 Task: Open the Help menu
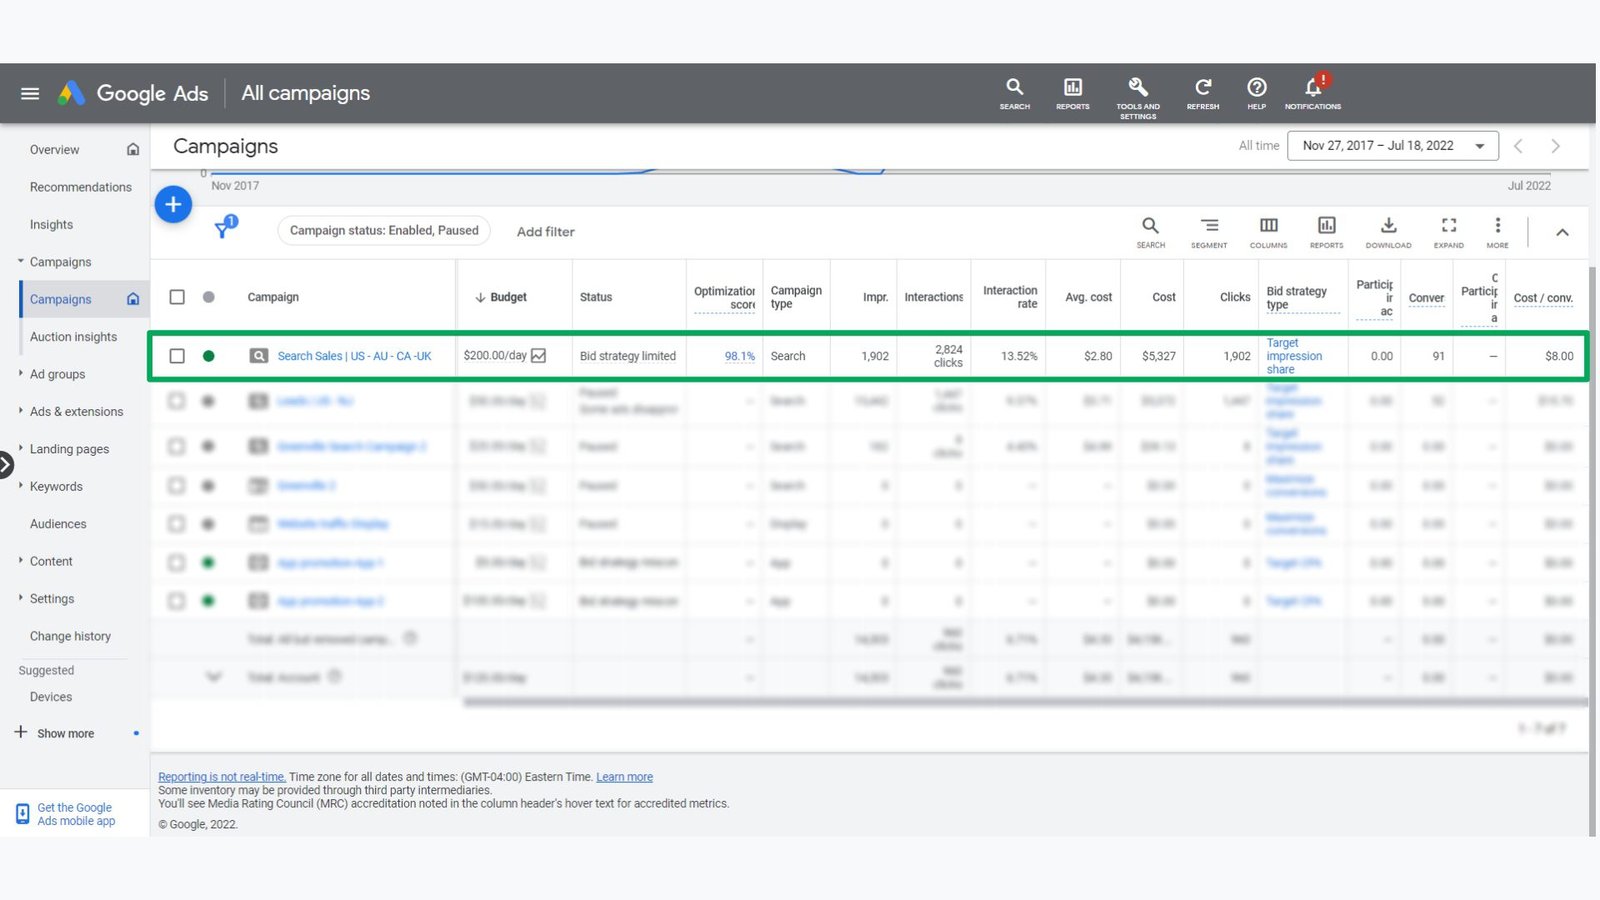tap(1257, 93)
